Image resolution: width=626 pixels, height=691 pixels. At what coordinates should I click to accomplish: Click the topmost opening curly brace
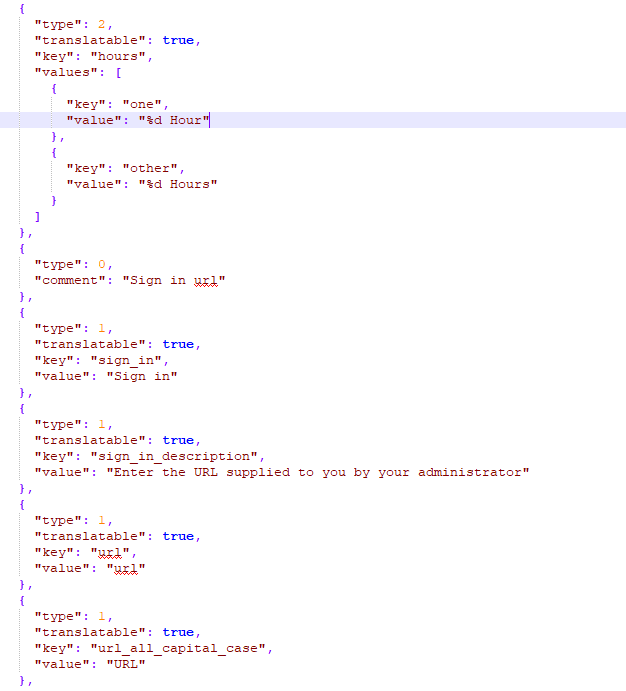pyautogui.click(x=22, y=8)
